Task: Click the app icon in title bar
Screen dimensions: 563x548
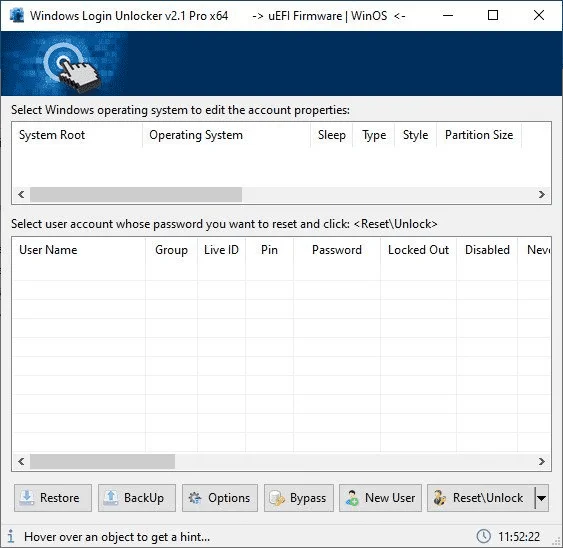Action: 17,15
